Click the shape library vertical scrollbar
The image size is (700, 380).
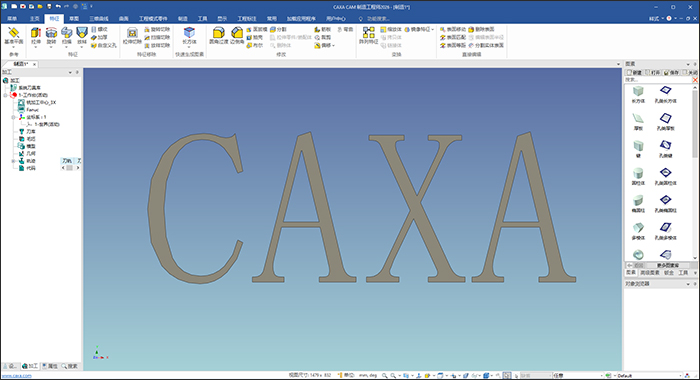coord(695,173)
